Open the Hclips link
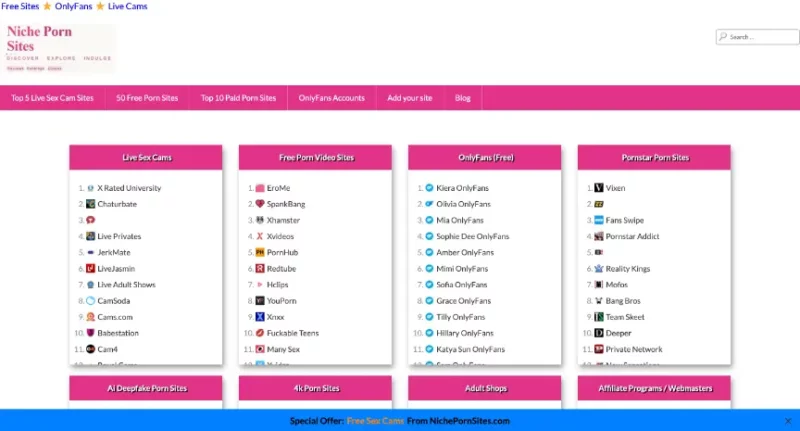Image resolution: width=800 pixels, height=431 pixels. click(x=278, y=285)
